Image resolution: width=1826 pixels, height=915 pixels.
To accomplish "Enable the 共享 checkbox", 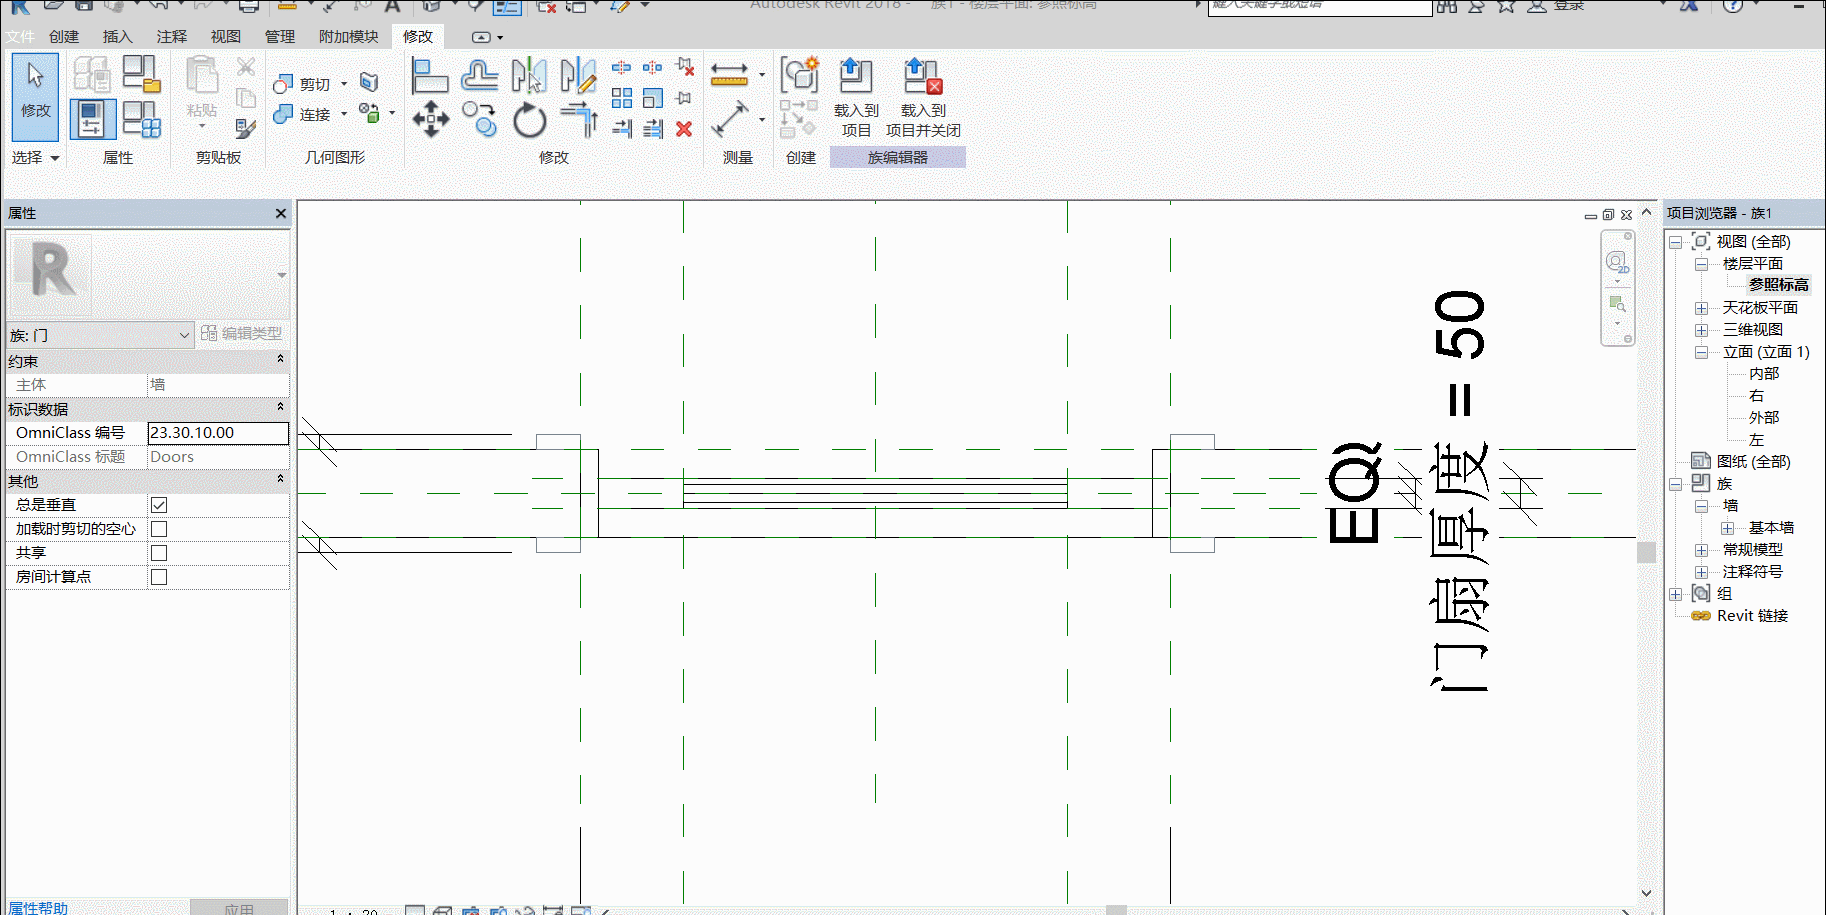I will click(159, 553).
